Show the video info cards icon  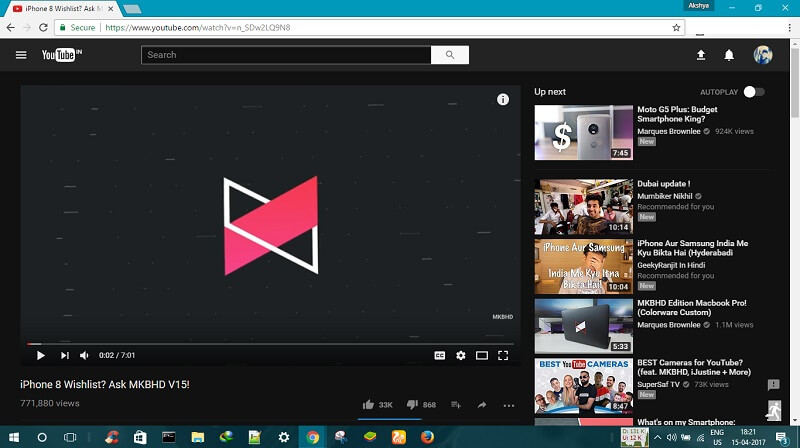coord(503,99)
